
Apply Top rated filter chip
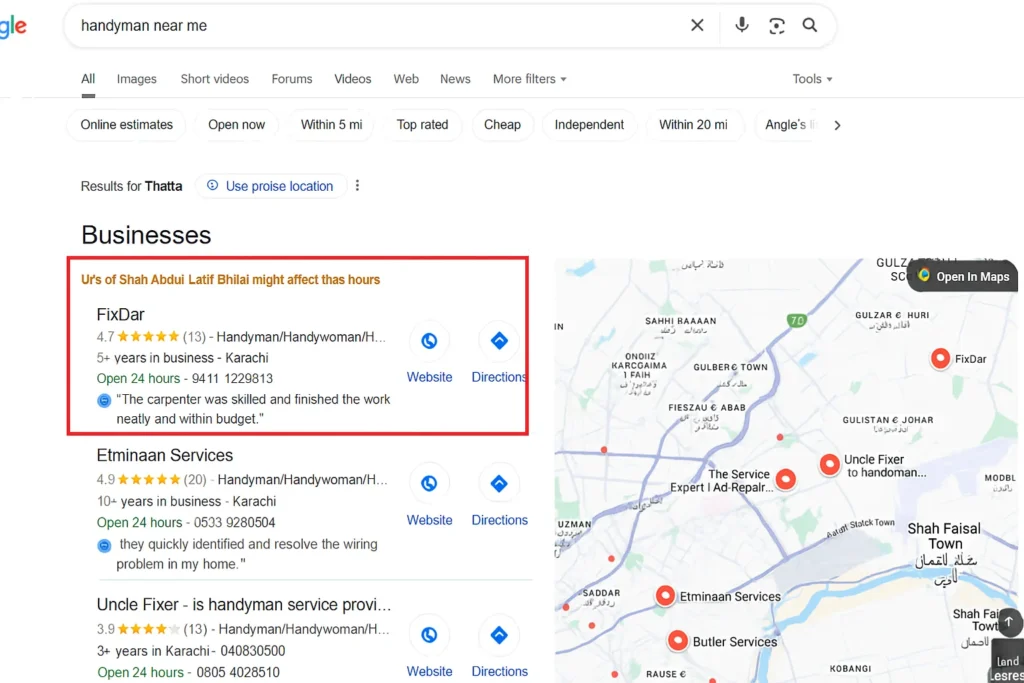coord(423,125)
